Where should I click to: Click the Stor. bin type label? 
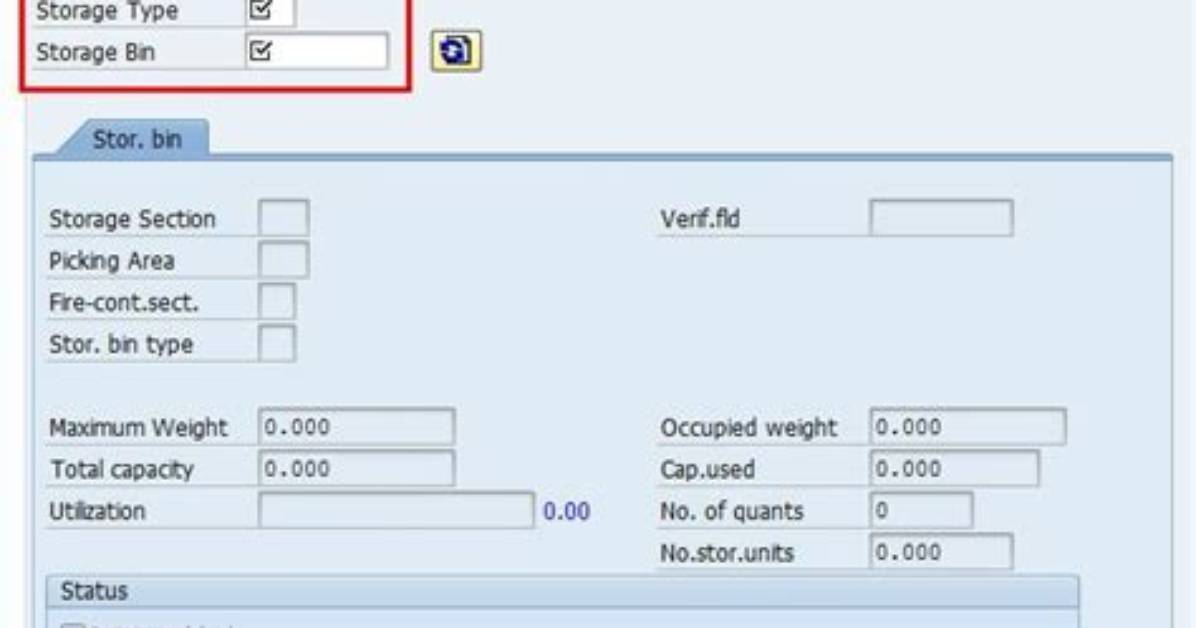click(121, 344)
